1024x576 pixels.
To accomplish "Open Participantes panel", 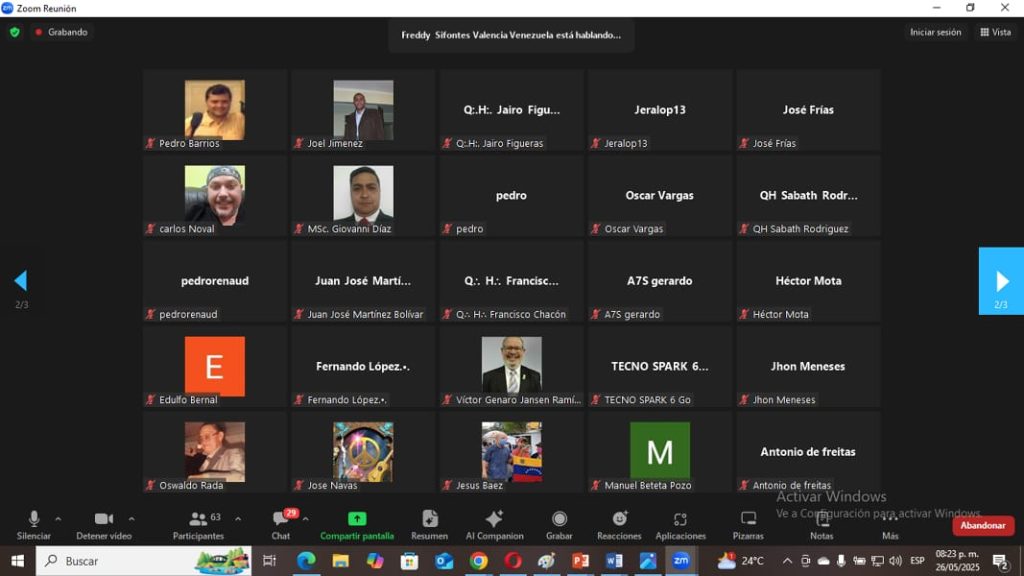I will coord(199,525).
